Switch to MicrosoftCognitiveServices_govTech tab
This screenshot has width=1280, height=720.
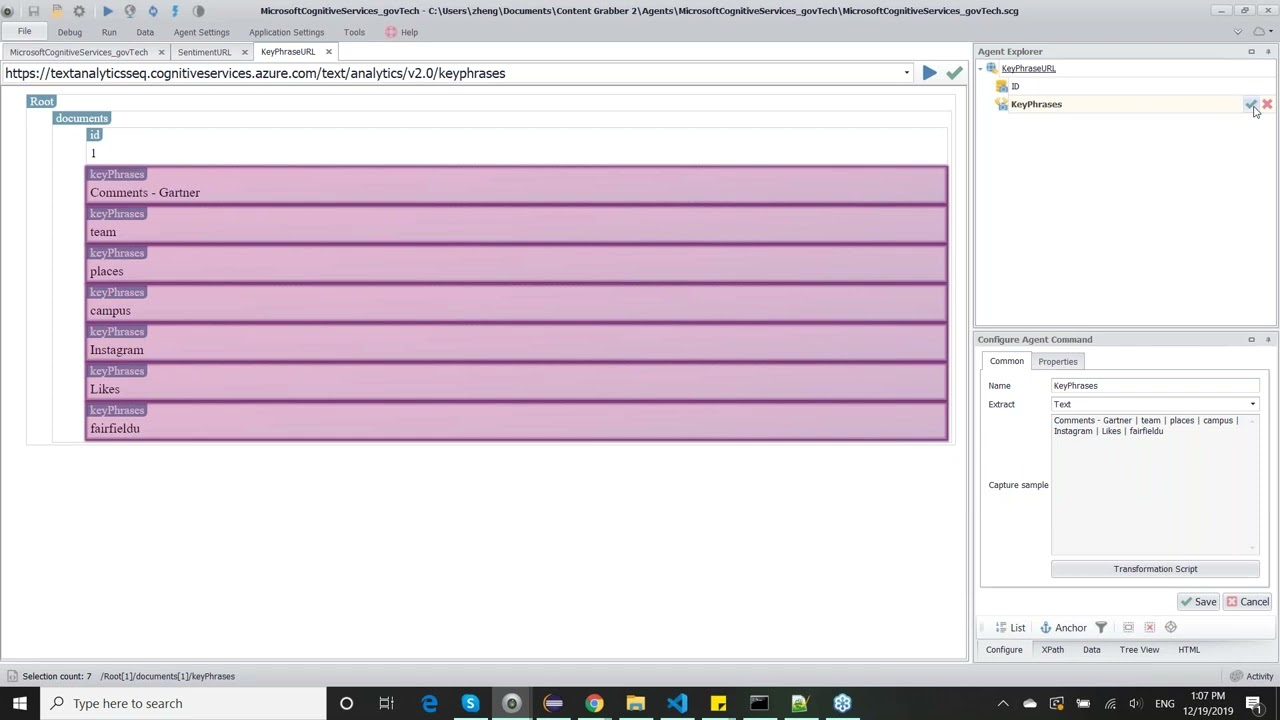tap(79, 52)
